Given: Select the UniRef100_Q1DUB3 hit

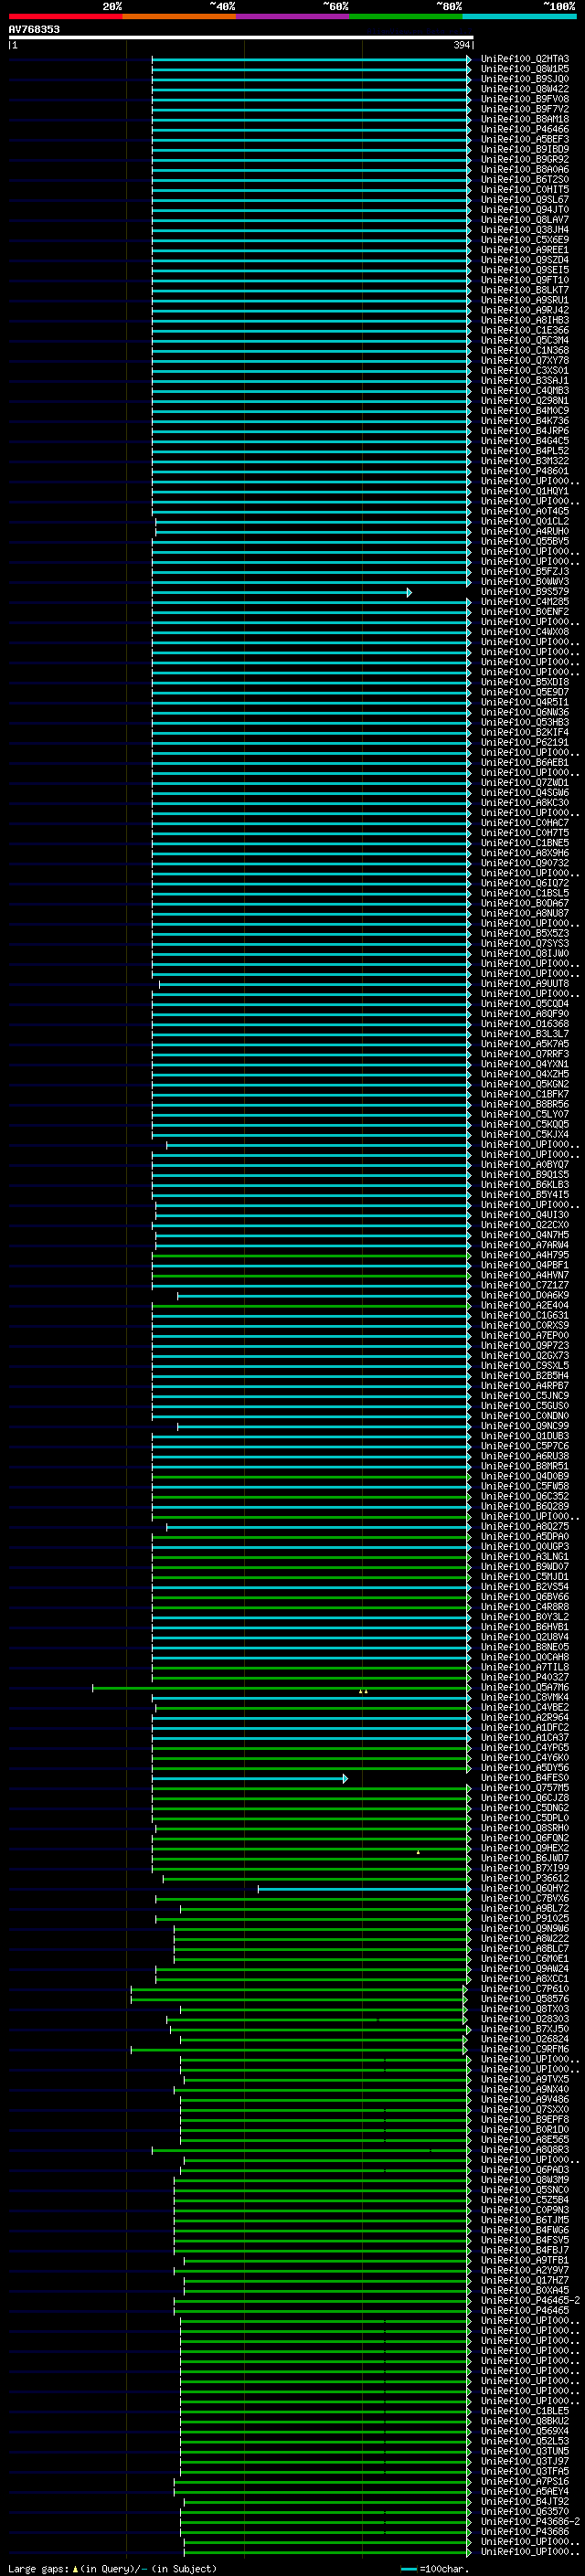Looking at the screenshot, I should [x=525, y=1436].
